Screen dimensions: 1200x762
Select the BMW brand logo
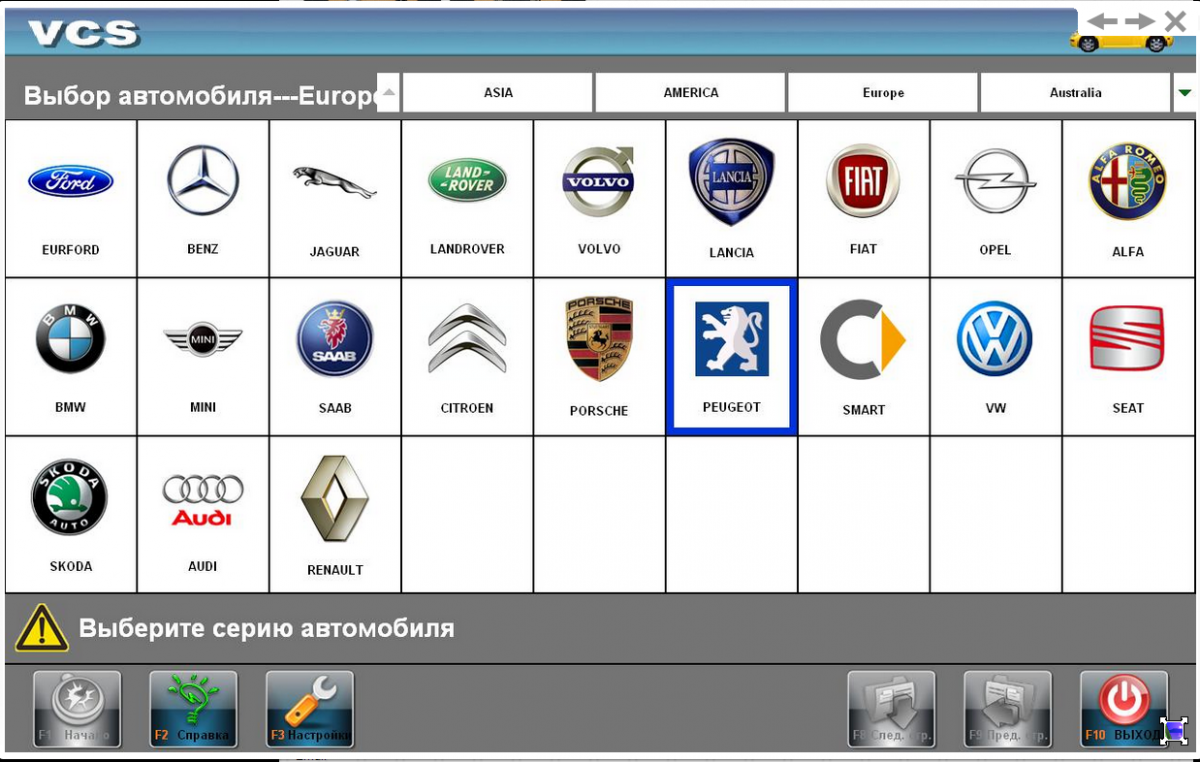pos(71,357)
